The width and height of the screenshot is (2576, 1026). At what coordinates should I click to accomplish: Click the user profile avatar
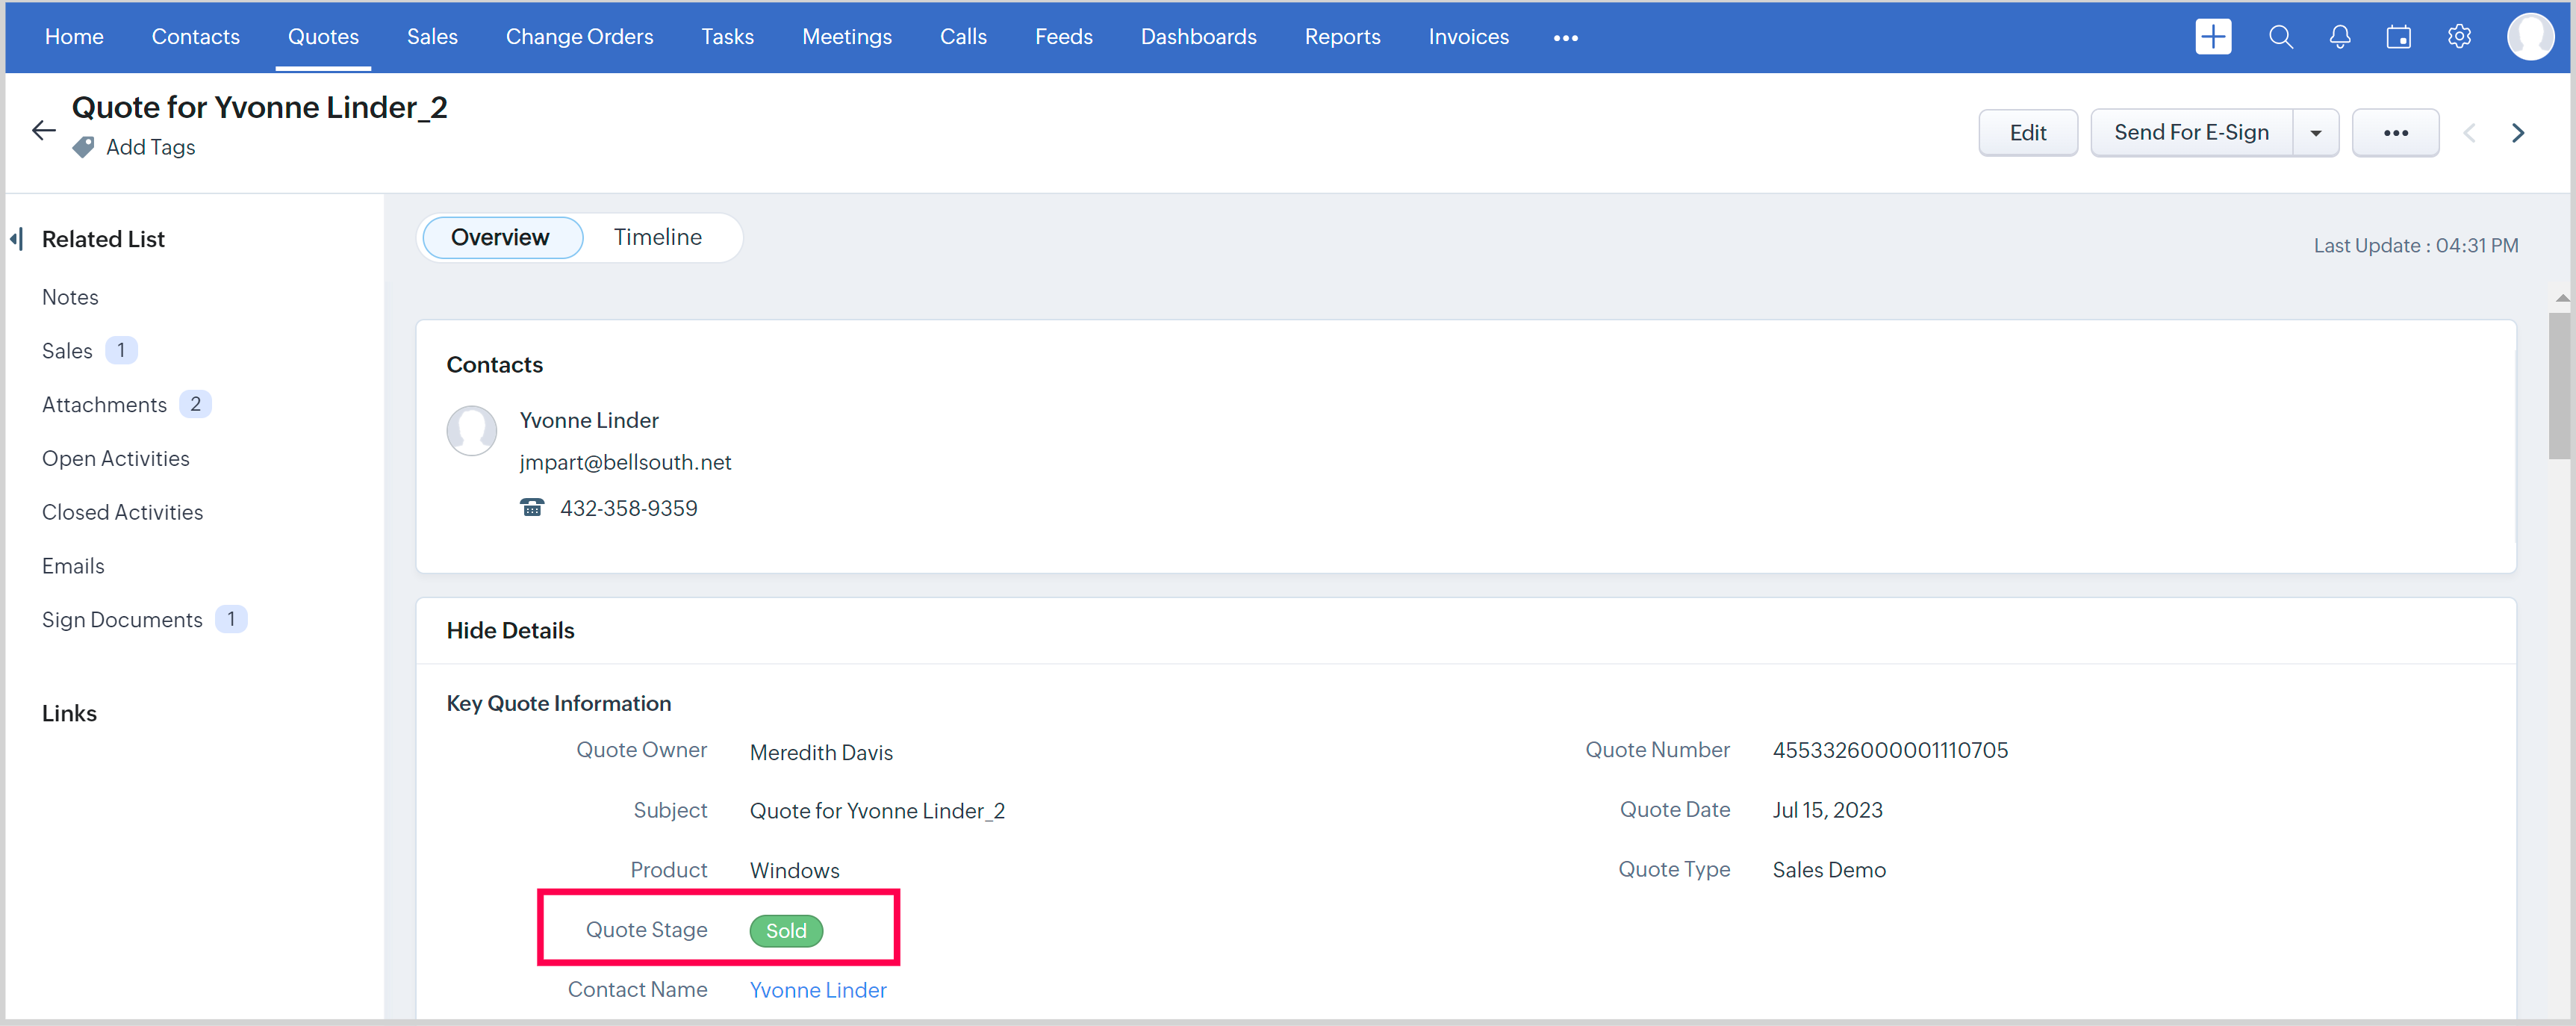pyautogui.click(x=2530, y=37)
